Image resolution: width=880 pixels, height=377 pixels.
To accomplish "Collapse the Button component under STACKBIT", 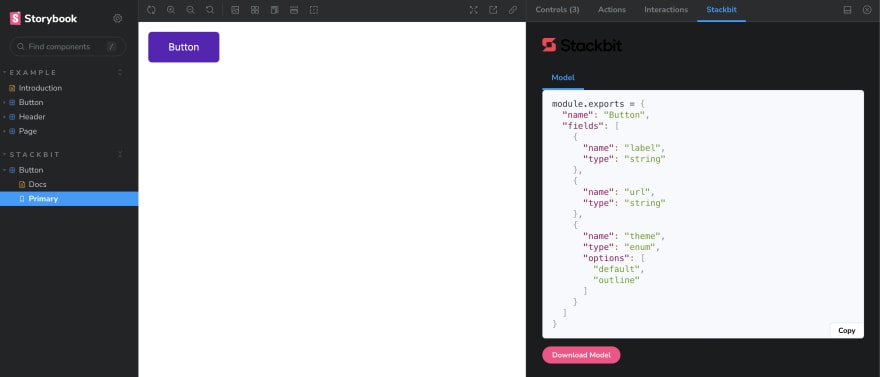I will pos(31,170).
